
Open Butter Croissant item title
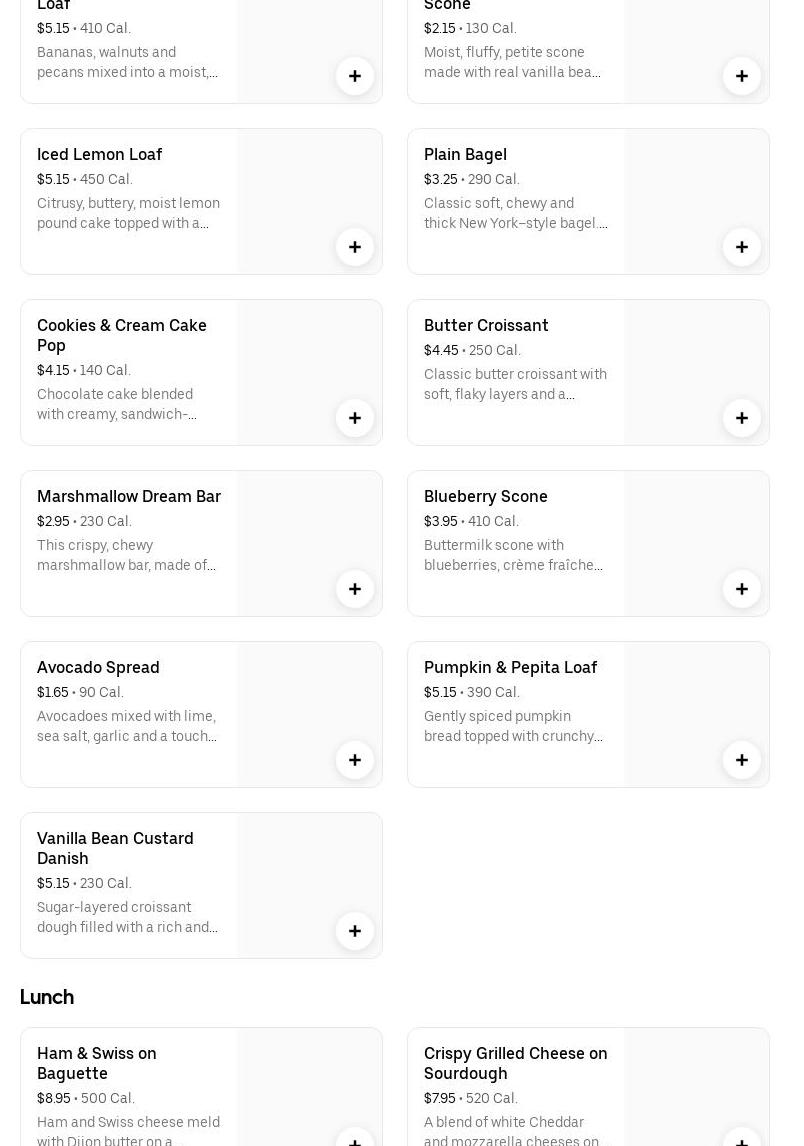(486, 325)
